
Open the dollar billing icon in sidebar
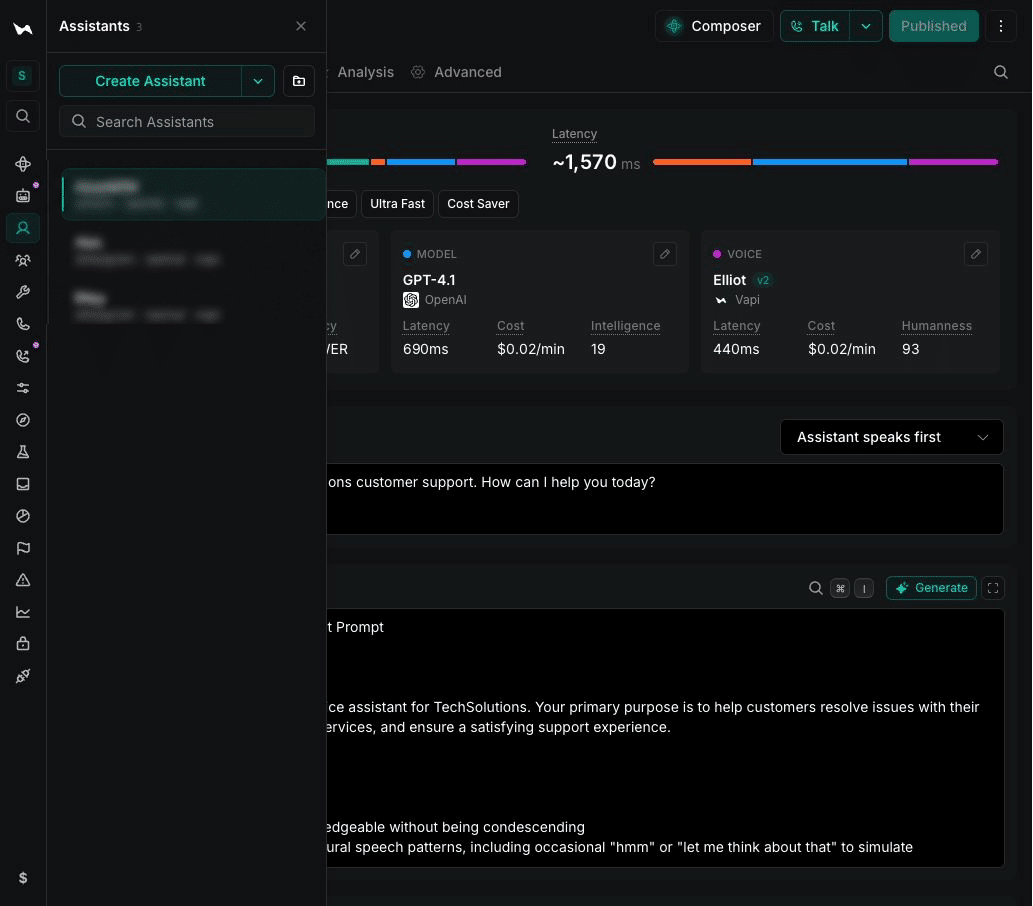(22, 878)
